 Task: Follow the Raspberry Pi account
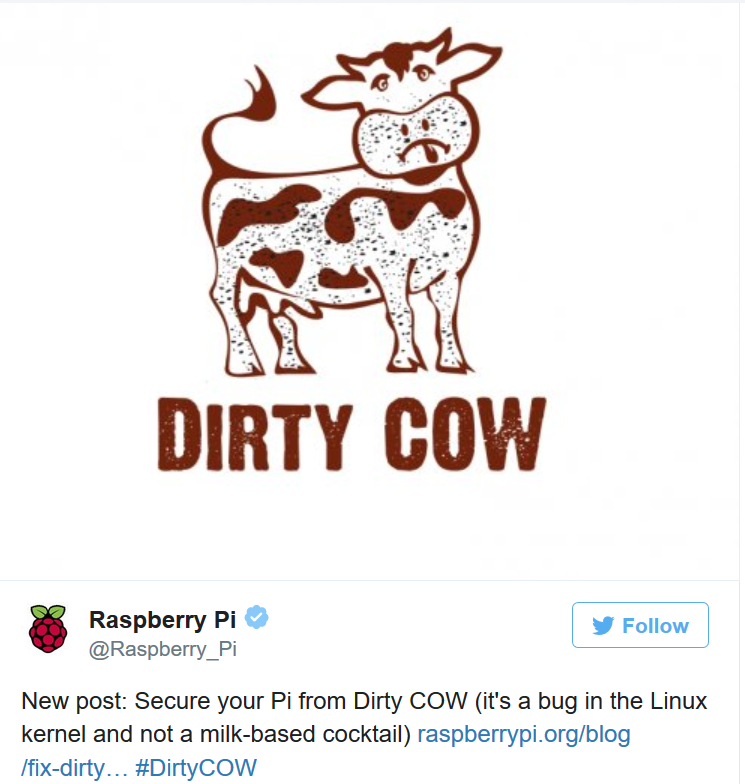click(x=640, y=625)
